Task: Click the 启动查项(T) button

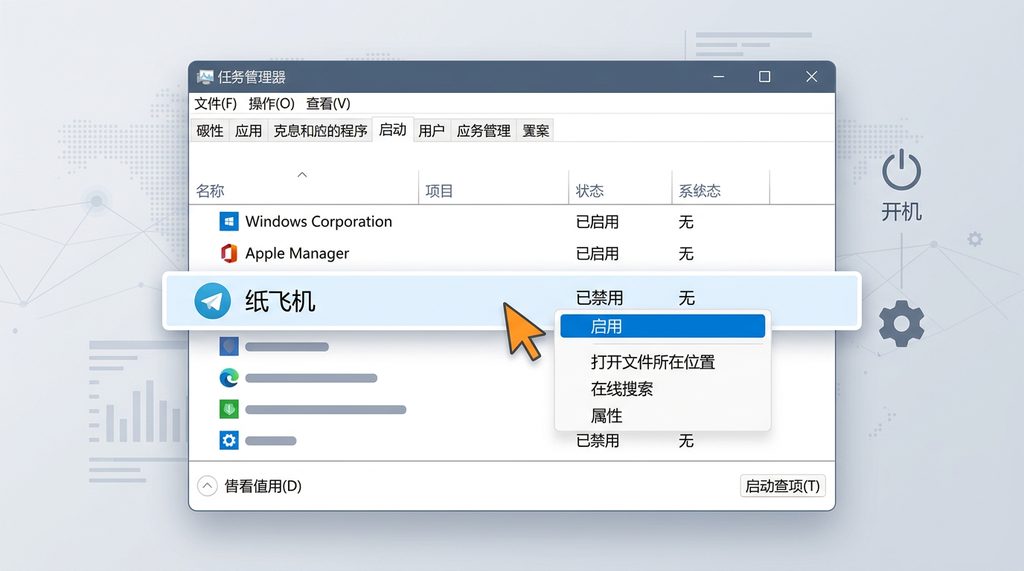Action: [782, 486]
